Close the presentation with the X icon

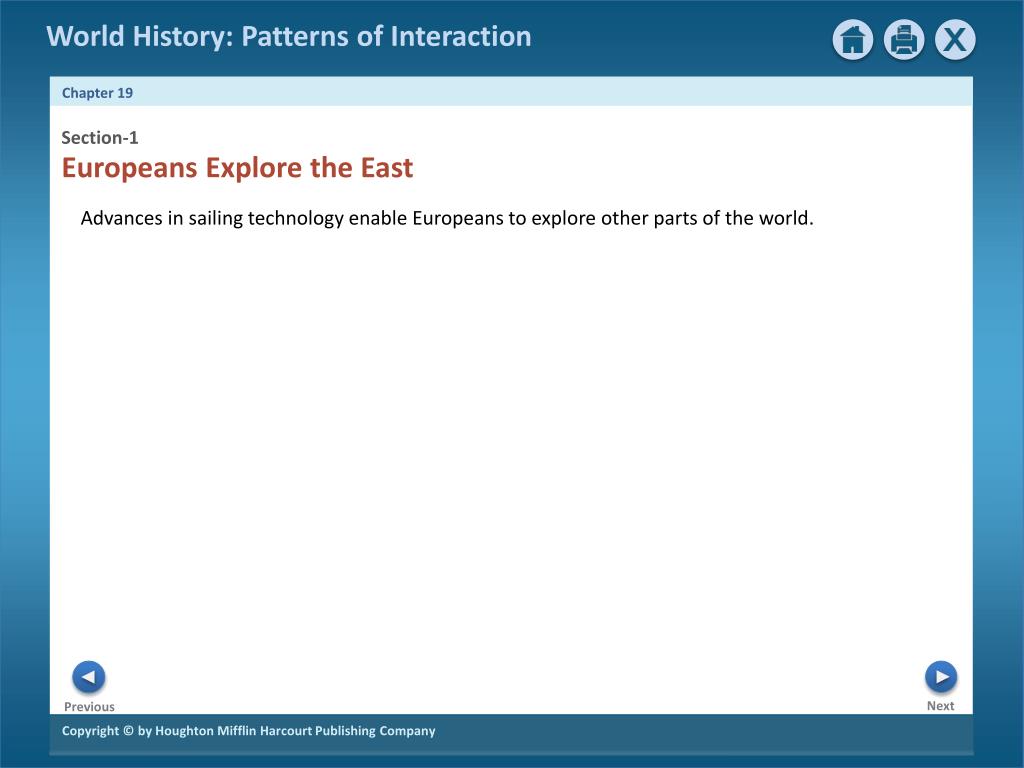pos(955,40)
